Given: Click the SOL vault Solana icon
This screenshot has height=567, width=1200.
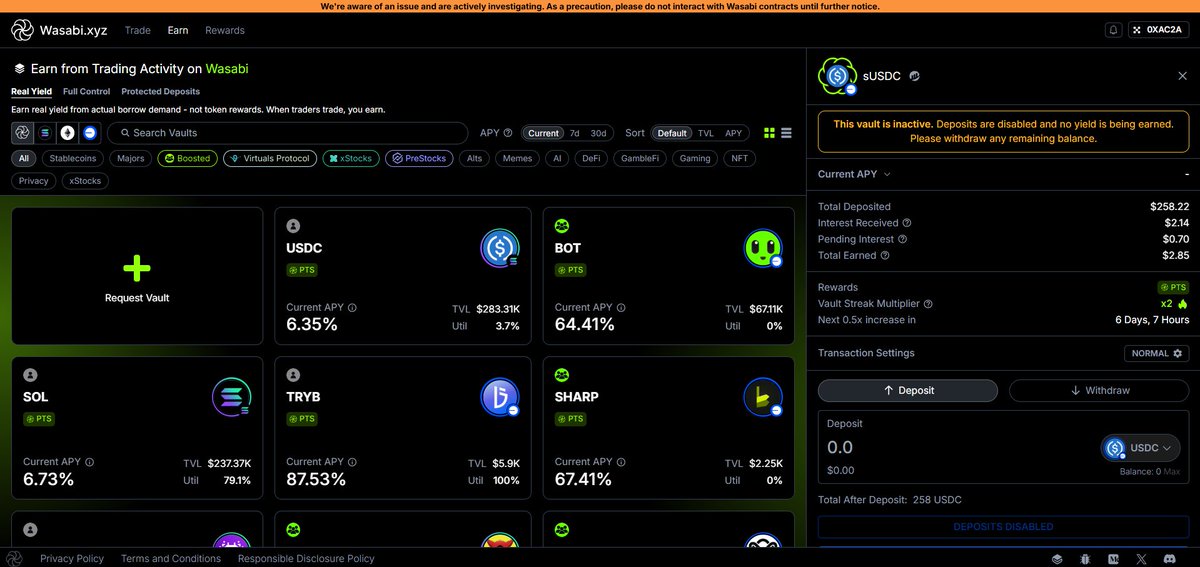Looking at the screenshot, I should click(232, 397).
